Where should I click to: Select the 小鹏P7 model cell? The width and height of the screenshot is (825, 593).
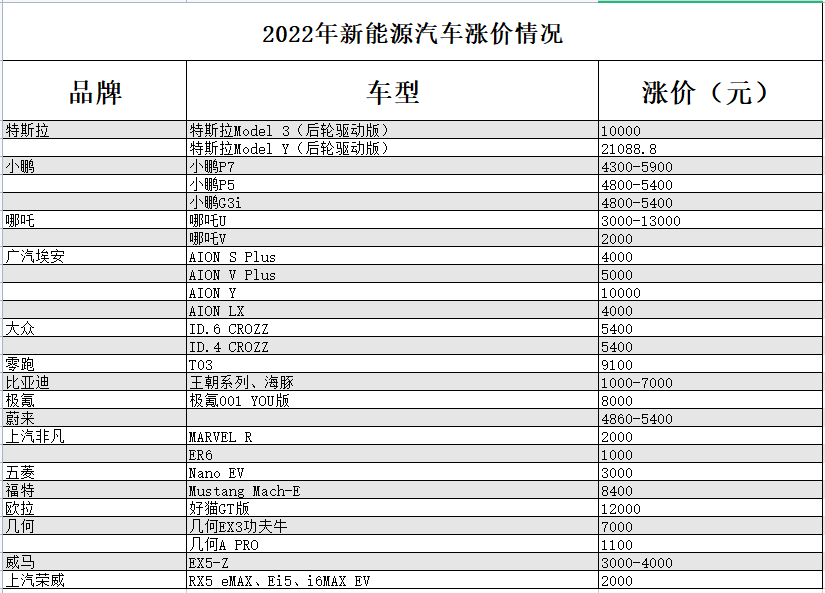pyautogui.click(x=392, y=166)
